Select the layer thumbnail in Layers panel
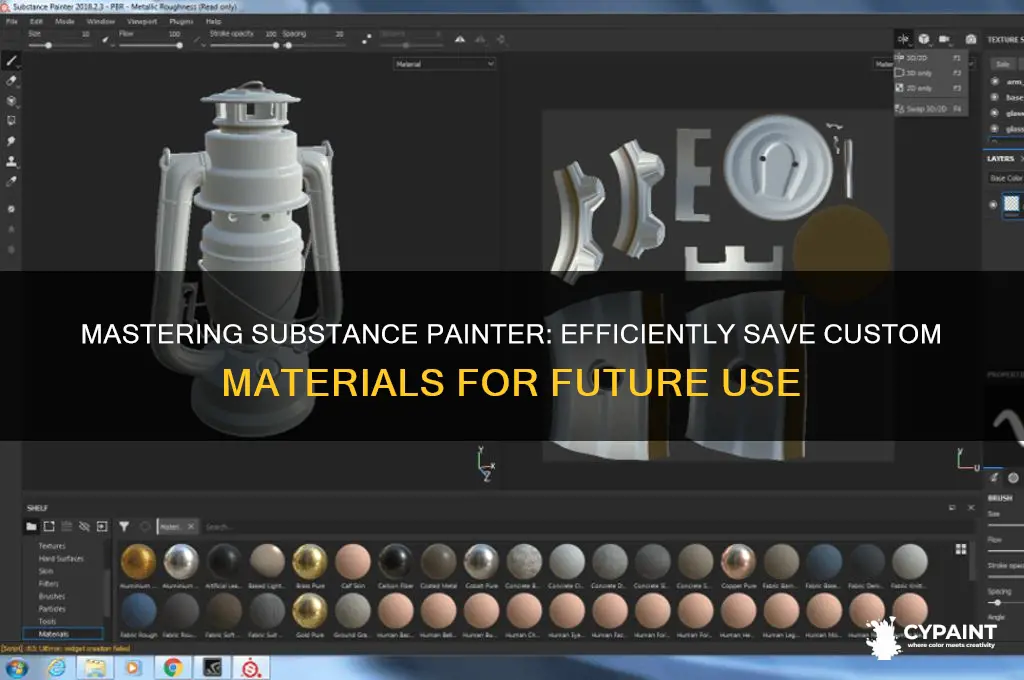Image resolution: width=1024 pixels, height=680 pixels. pos(1012,204)
